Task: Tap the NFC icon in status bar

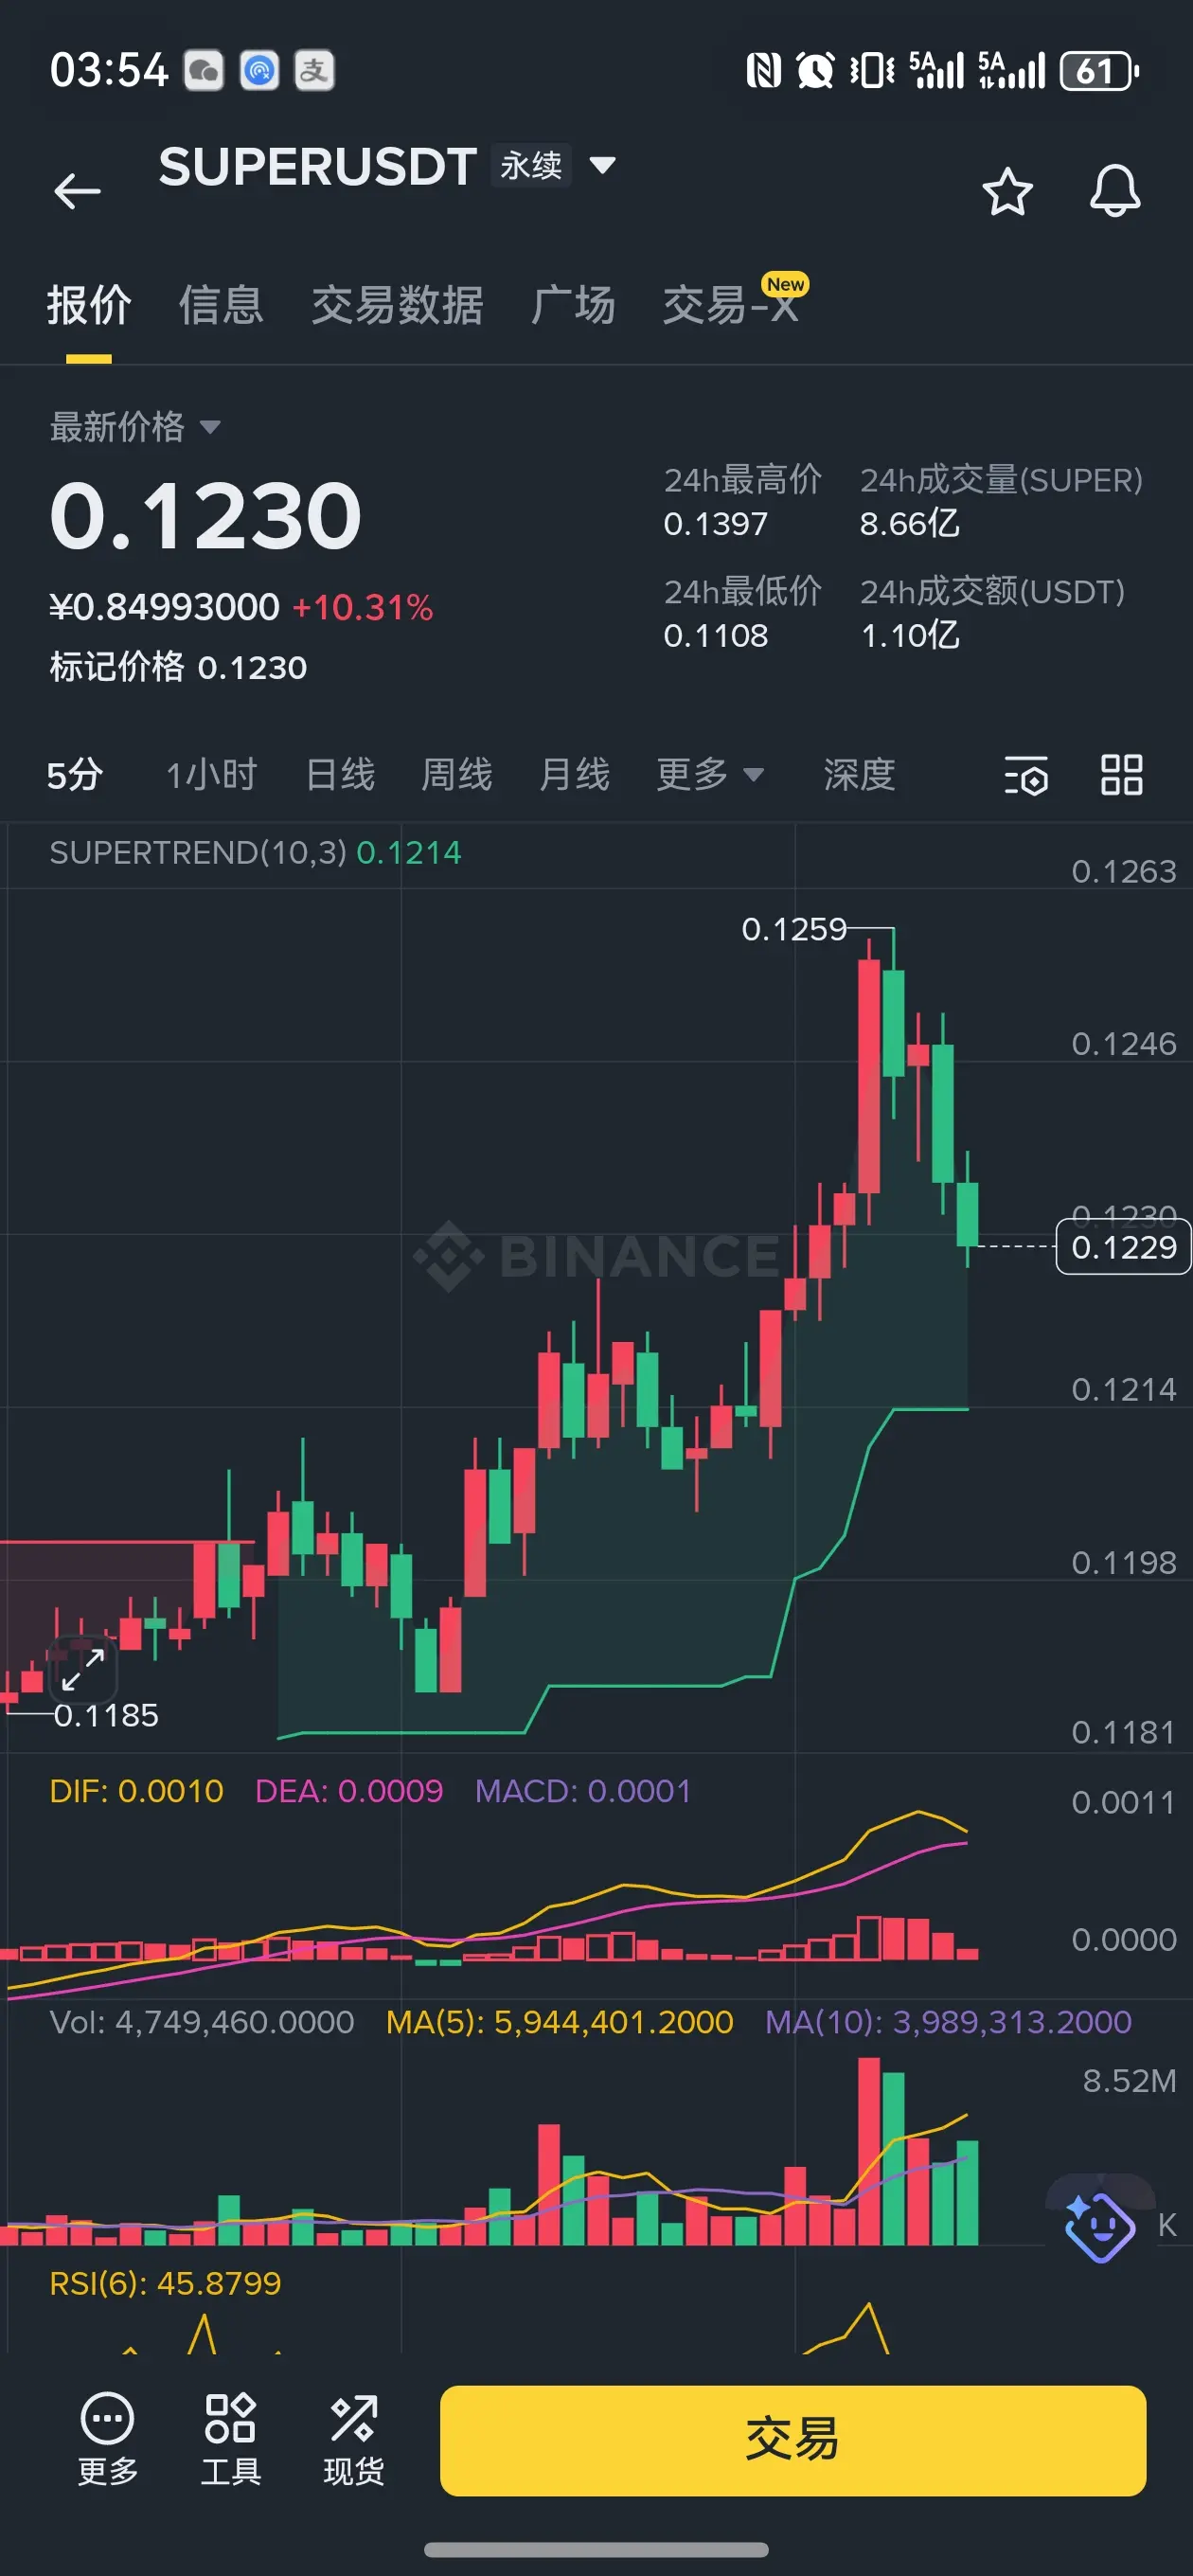Action: click(x=764, y=71)
